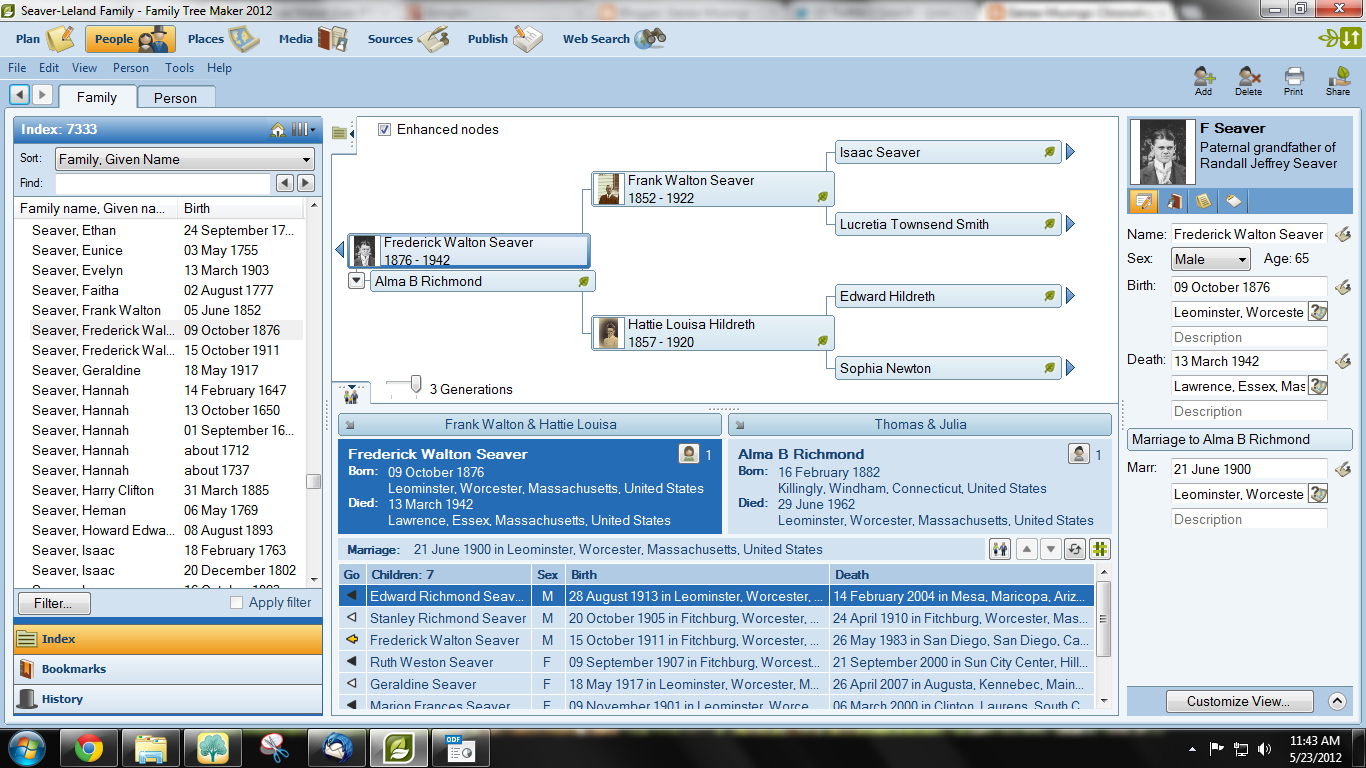Screen dimensions: 1366x768
Task: Open source citation icon beside Birth date
Action: tap(1343, 287)
